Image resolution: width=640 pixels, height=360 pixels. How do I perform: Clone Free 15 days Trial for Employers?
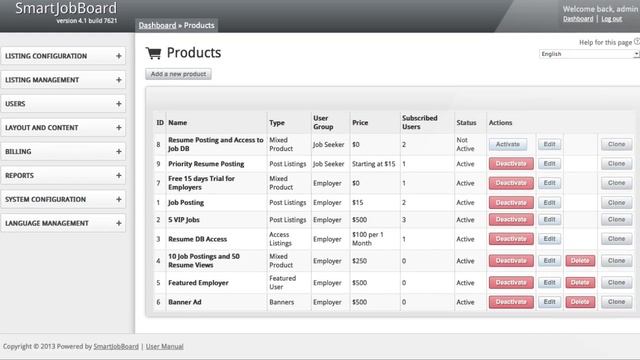(x=616, y=183)
